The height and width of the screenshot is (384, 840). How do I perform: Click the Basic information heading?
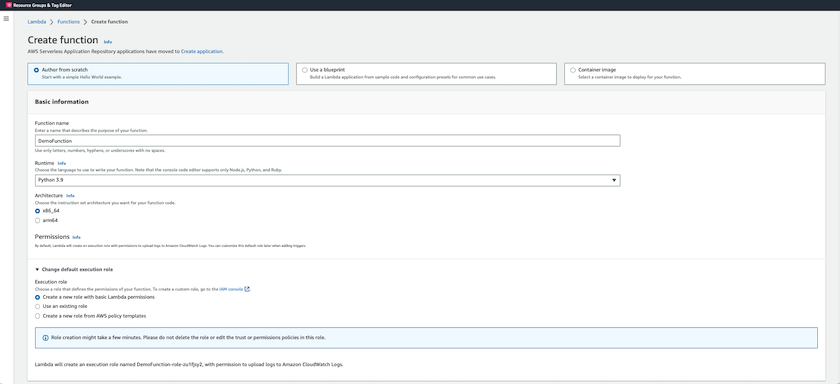(62, 102)
